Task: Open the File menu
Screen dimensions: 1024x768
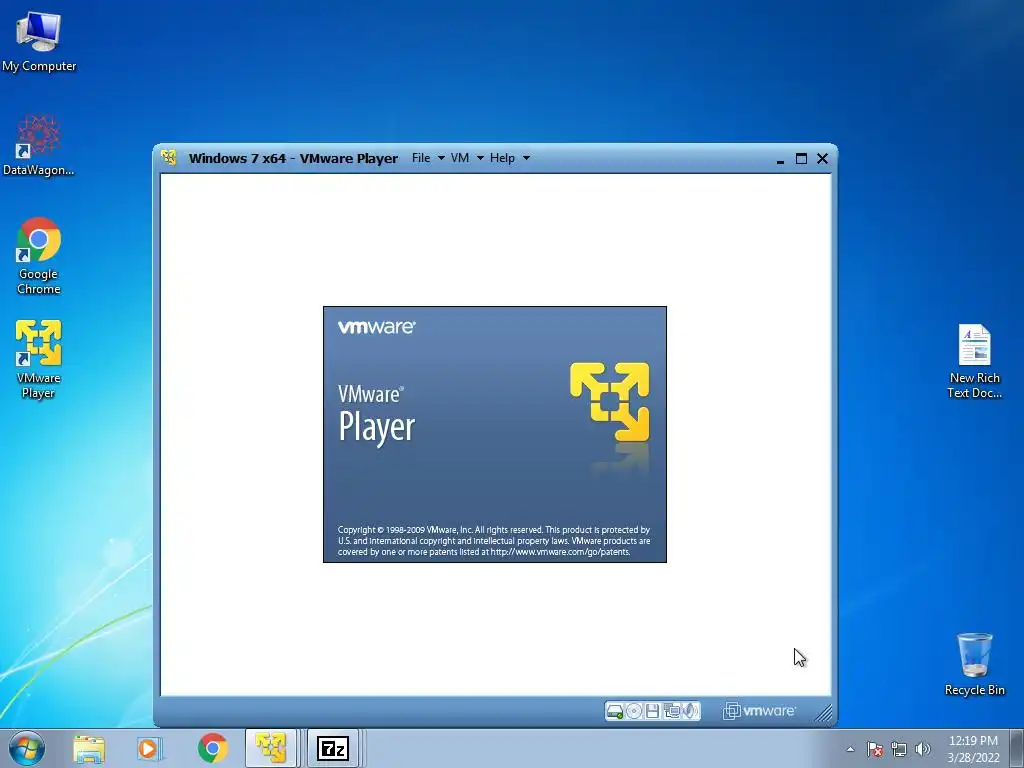Action: 421,158
